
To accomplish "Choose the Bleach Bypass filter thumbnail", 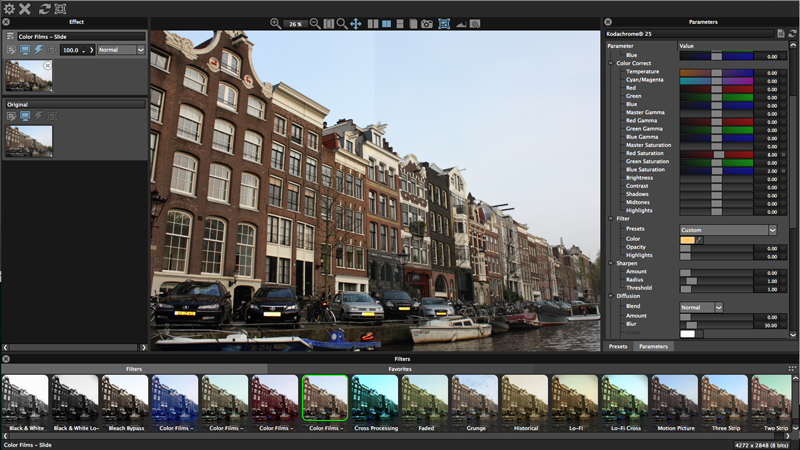I will (x=124, y=398).
